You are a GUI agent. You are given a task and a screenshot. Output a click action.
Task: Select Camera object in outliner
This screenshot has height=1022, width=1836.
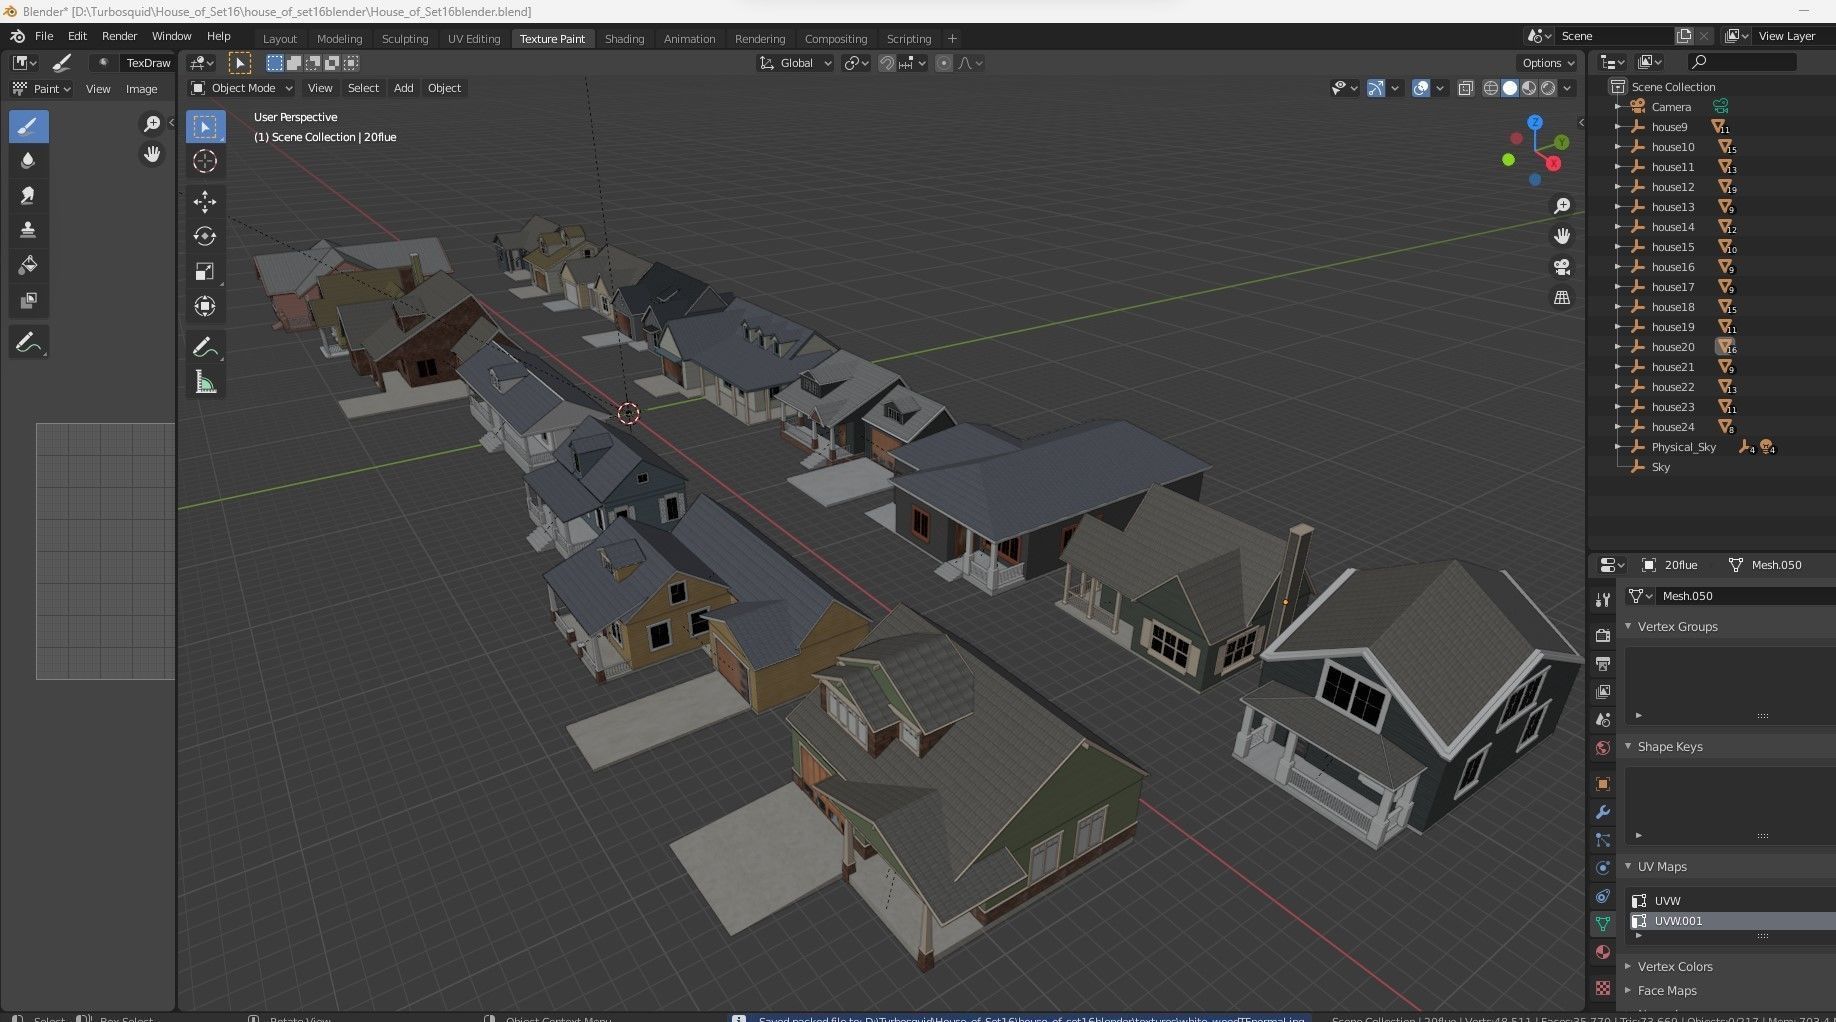pyautogui.click(x=1671, y=107)
